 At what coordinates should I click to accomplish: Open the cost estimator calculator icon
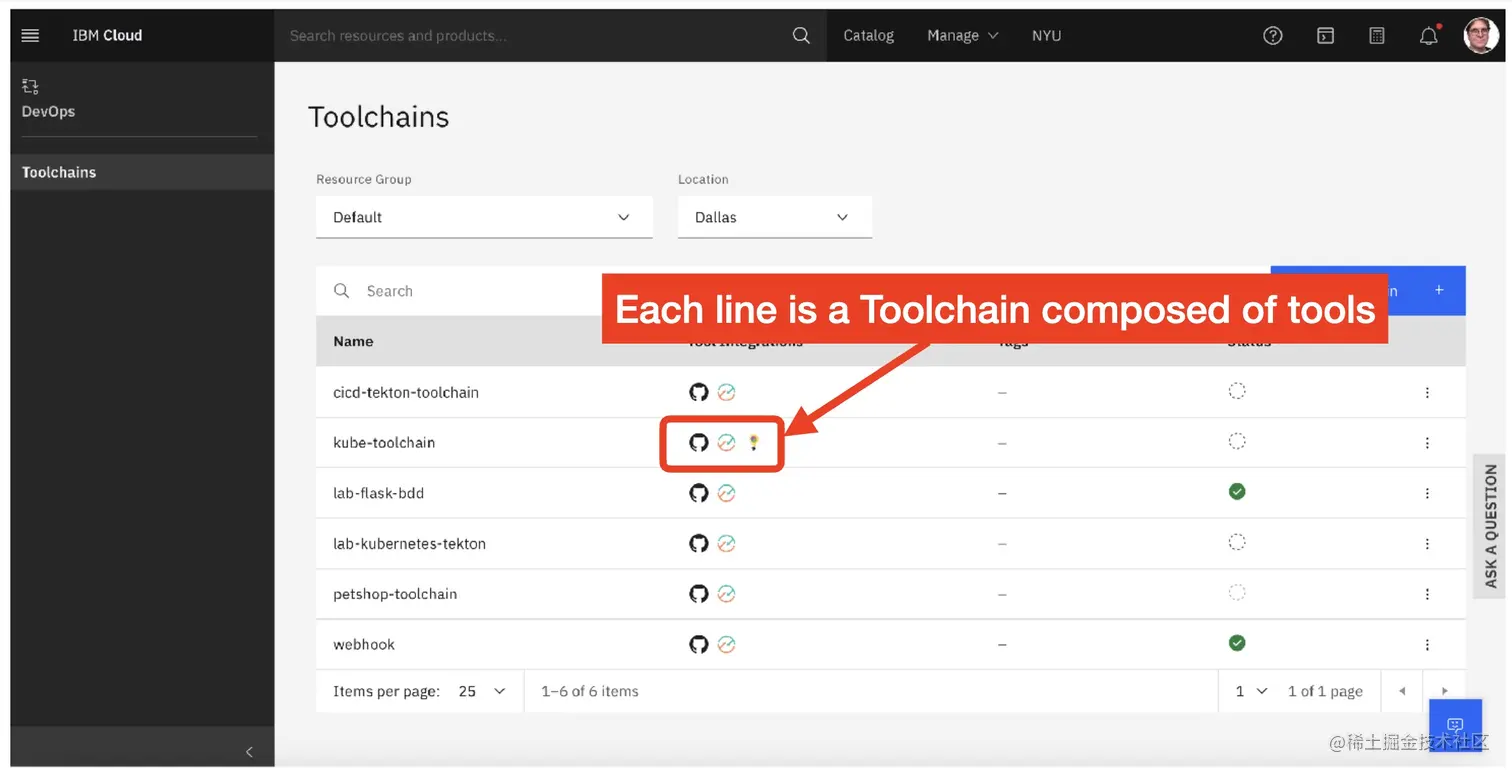coord(1377,35)
